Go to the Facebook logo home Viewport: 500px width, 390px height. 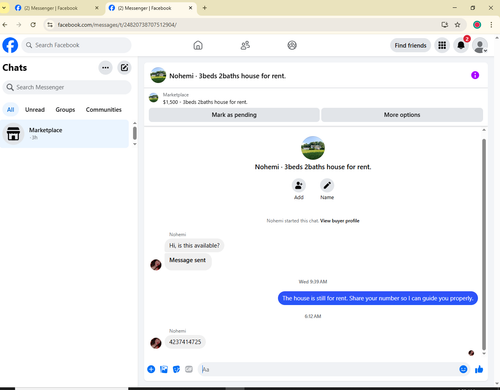10,45
